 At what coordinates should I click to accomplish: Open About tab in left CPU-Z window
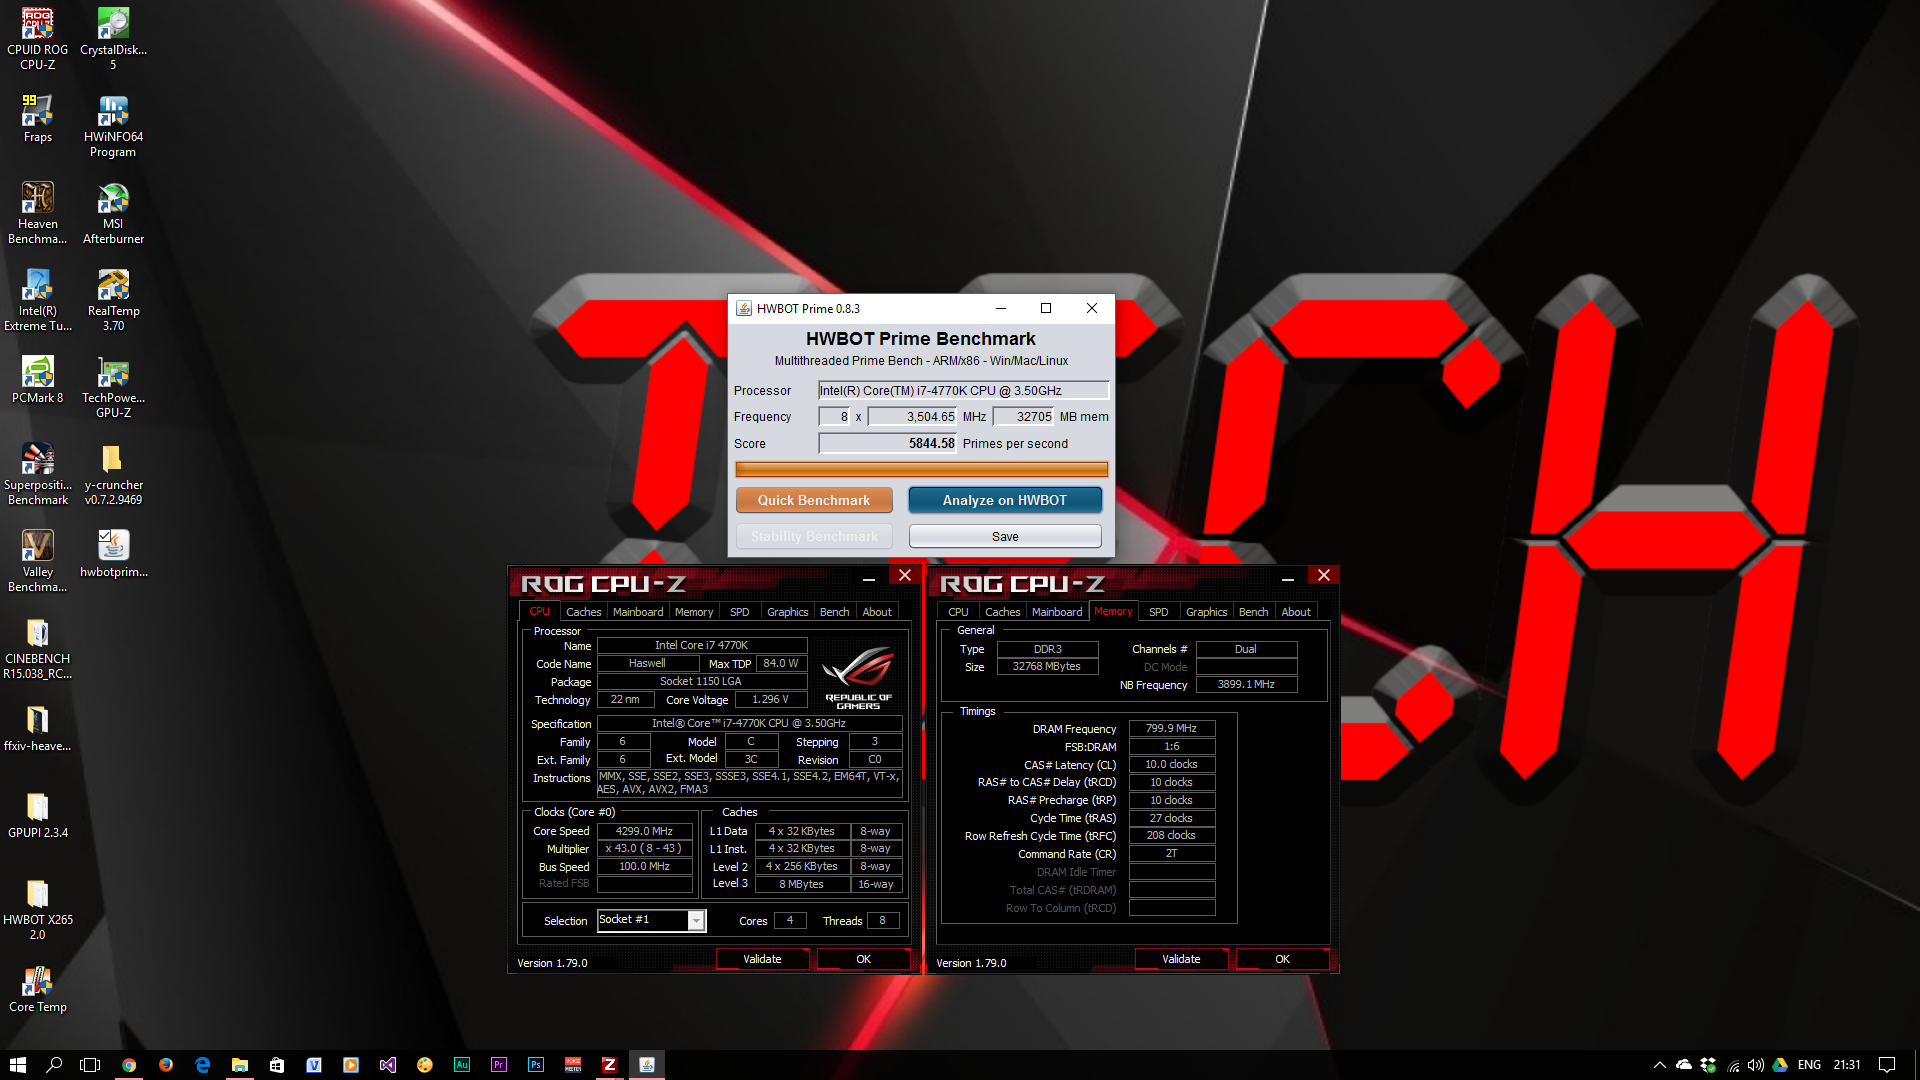click(x=877, y=612)
